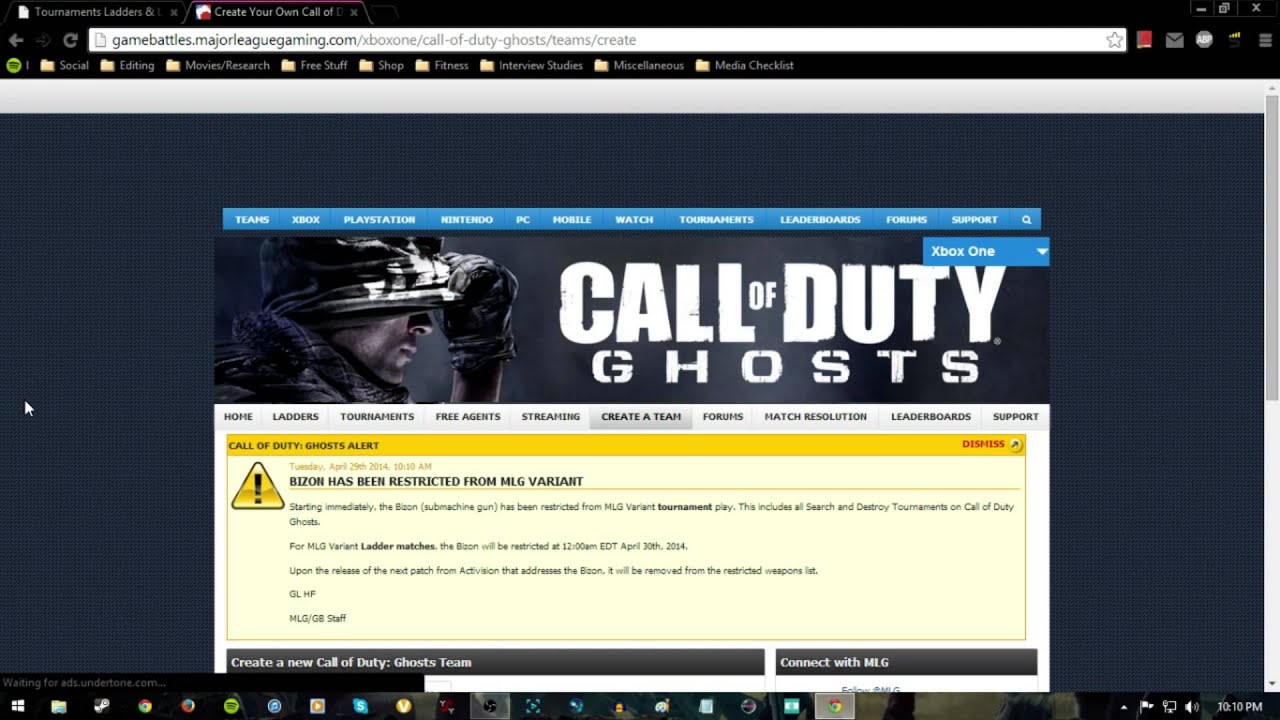Open the Media Checklist bookmarks folder
The height and width of the screenshot is (720, 1280).
(x=745, y=65)
